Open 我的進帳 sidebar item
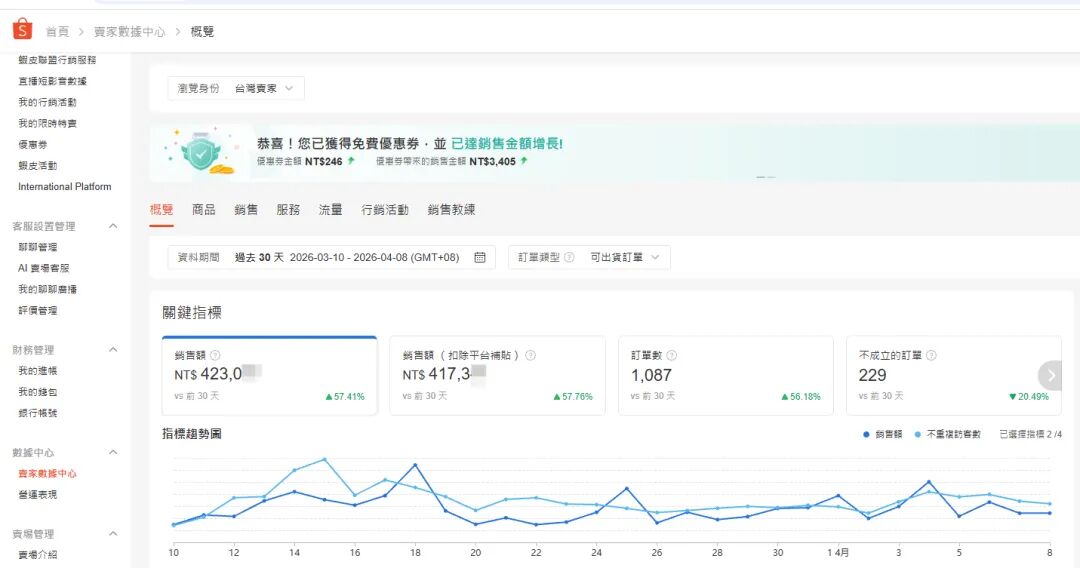Screen dimensions: 1080x568 (38, 371)
